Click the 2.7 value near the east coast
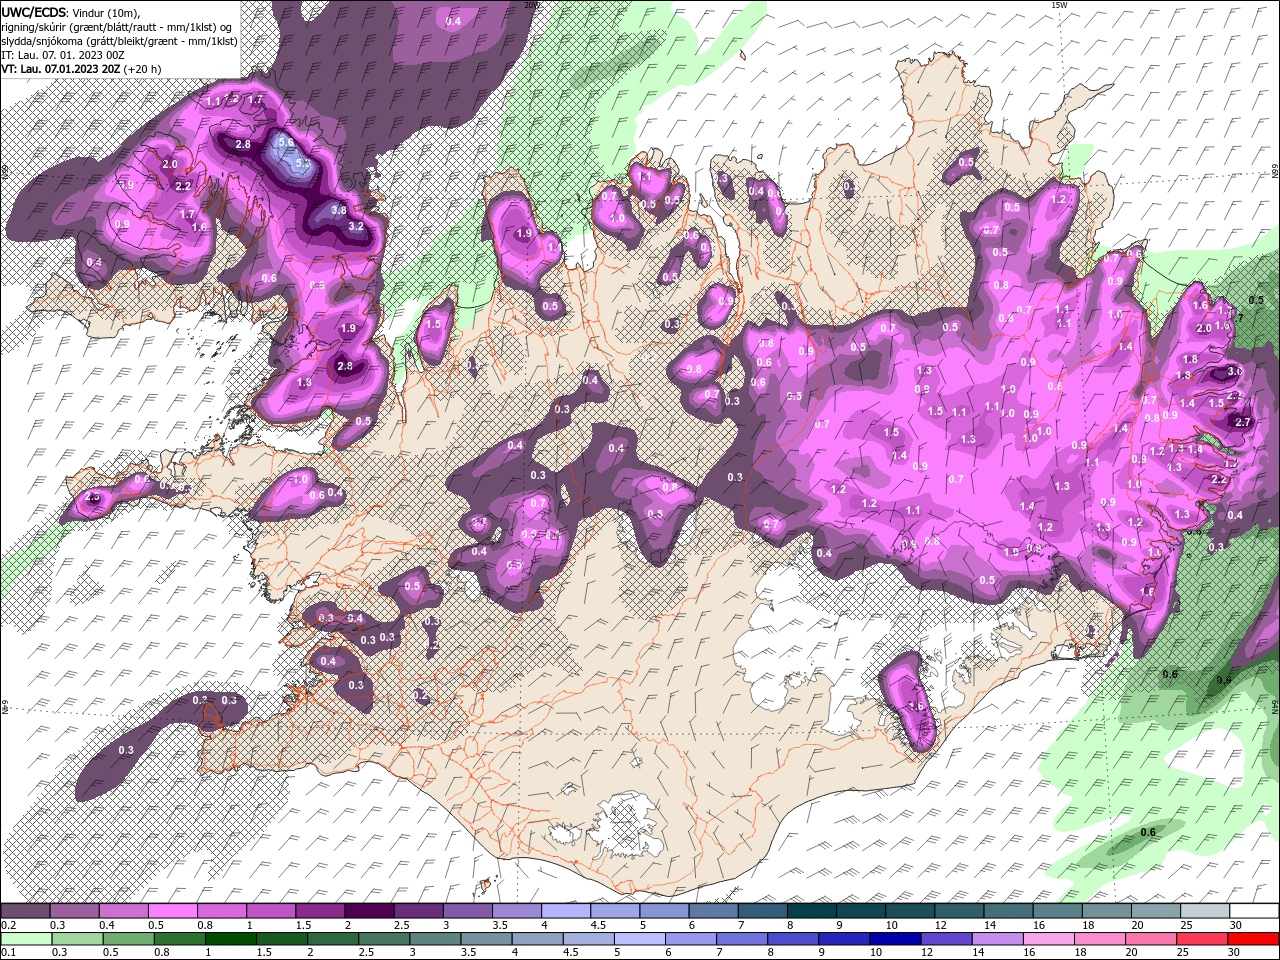1280x960 pixels. (x=1243, y=423)
